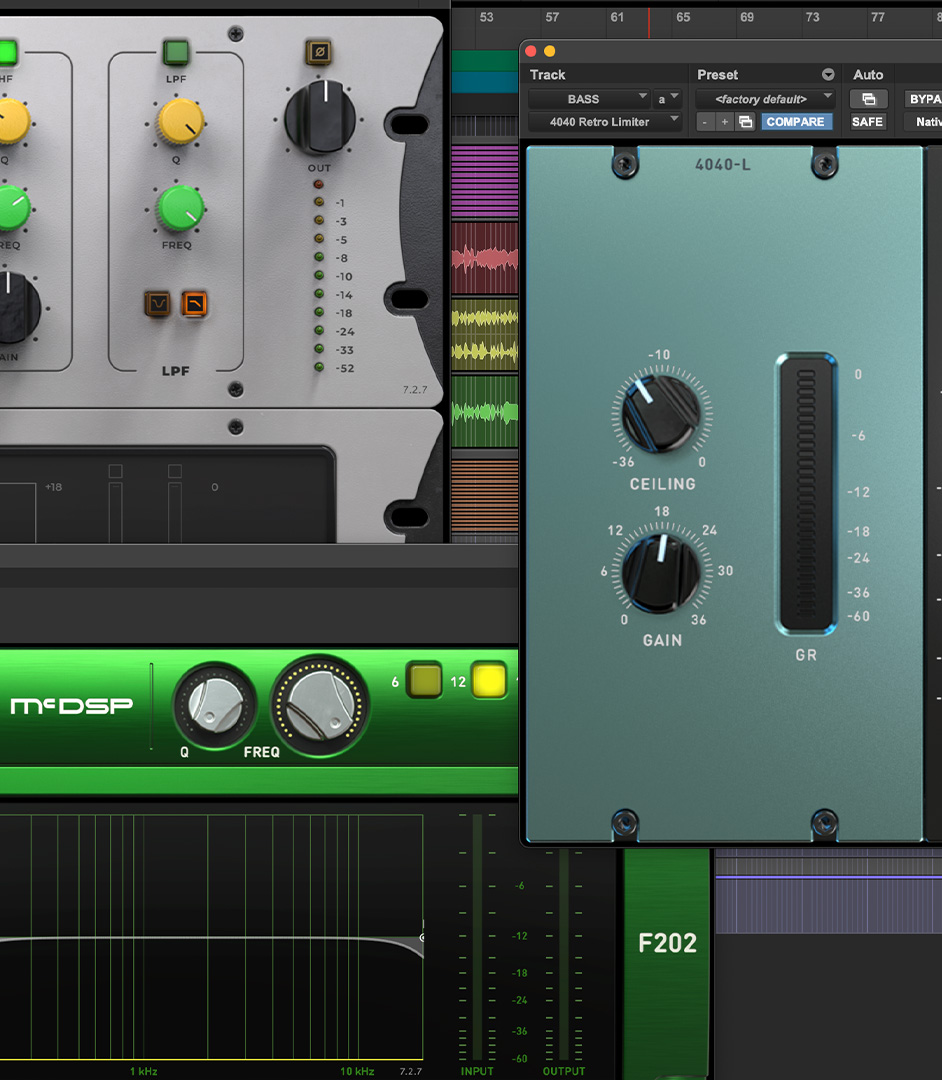Click the timeline ruler at bar 73
Image resolution: width=942 pixels, height=1080 pixels.
813,17
